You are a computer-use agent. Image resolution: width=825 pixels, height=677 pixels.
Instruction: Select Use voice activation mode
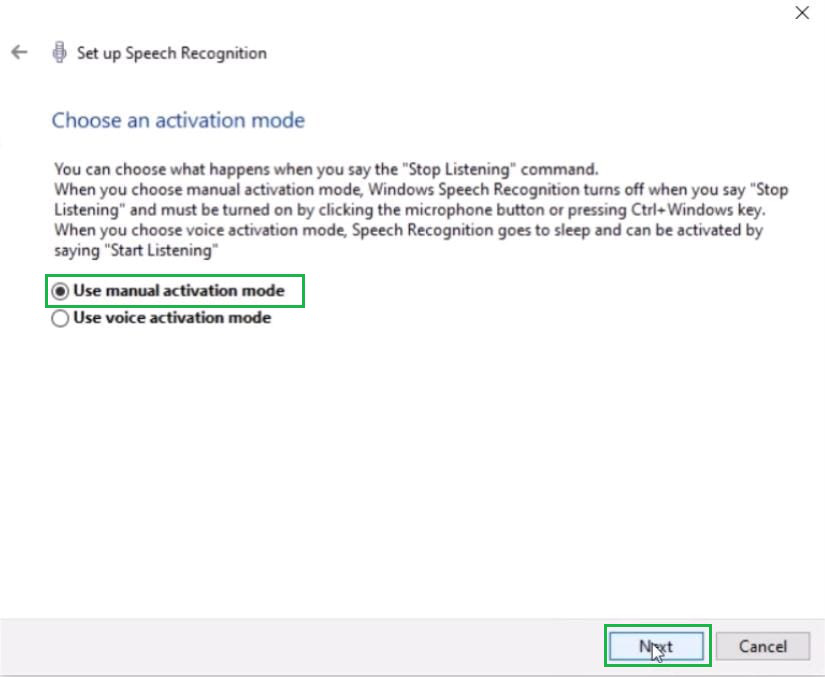pos(161,318)
